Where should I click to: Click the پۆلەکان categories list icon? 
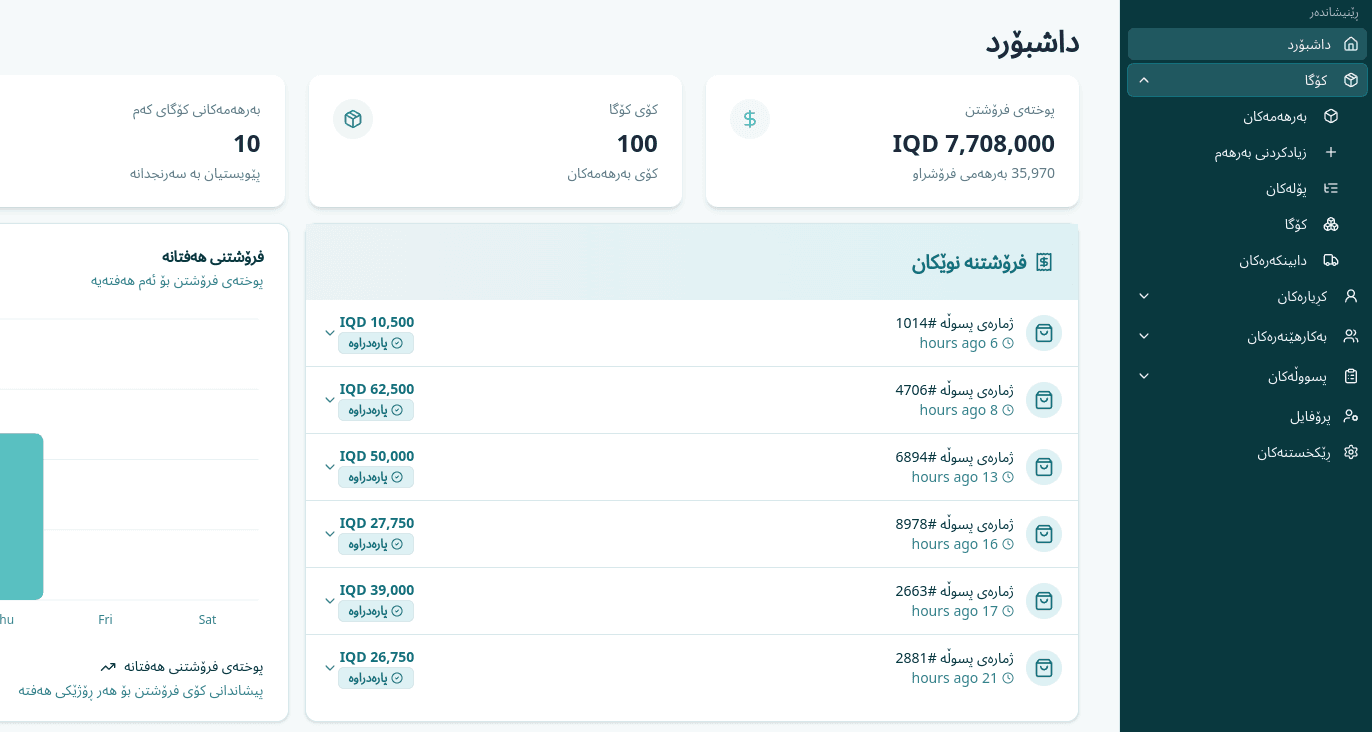click(x=1331, y=188)
